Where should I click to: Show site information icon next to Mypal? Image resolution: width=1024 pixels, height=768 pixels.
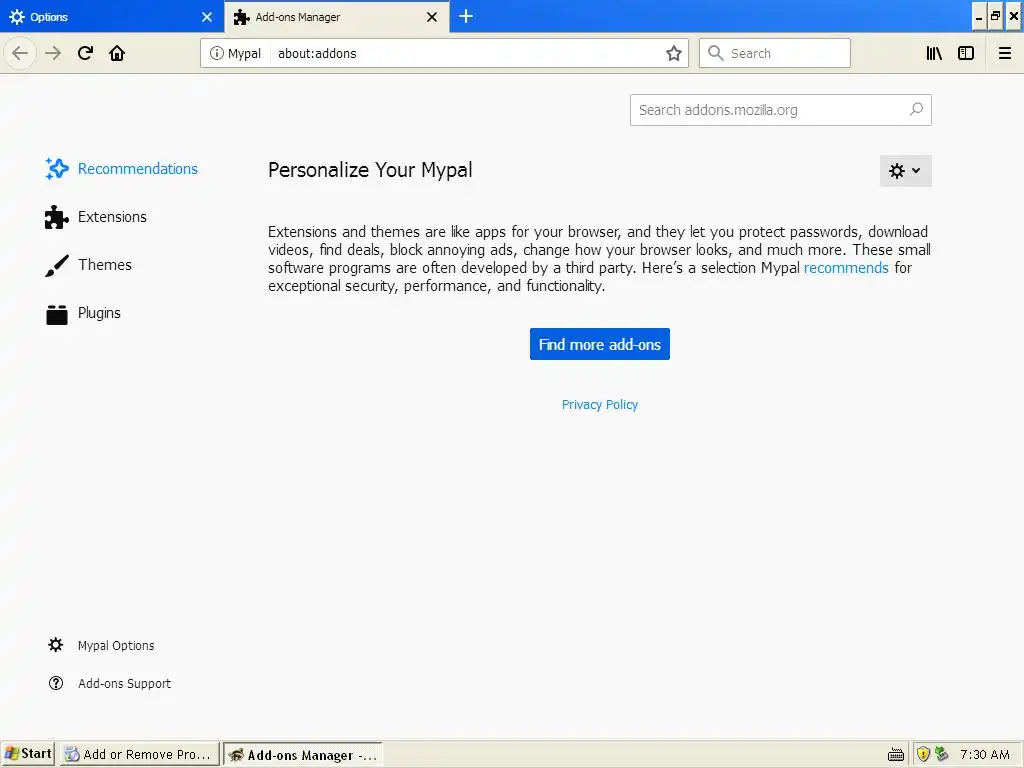[216, 53]
